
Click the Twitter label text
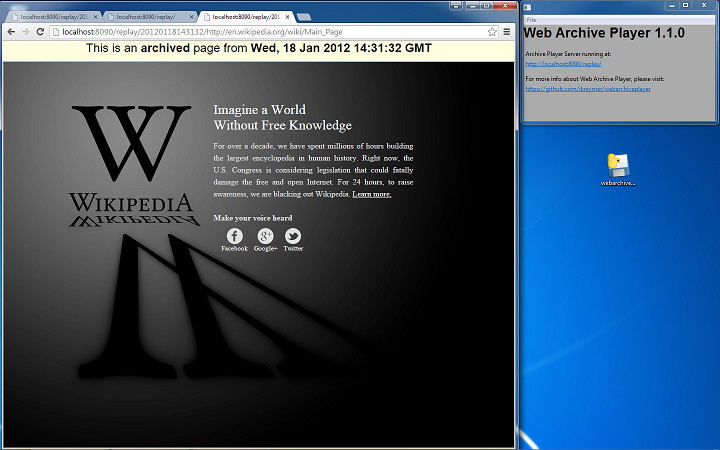point(293,248)
